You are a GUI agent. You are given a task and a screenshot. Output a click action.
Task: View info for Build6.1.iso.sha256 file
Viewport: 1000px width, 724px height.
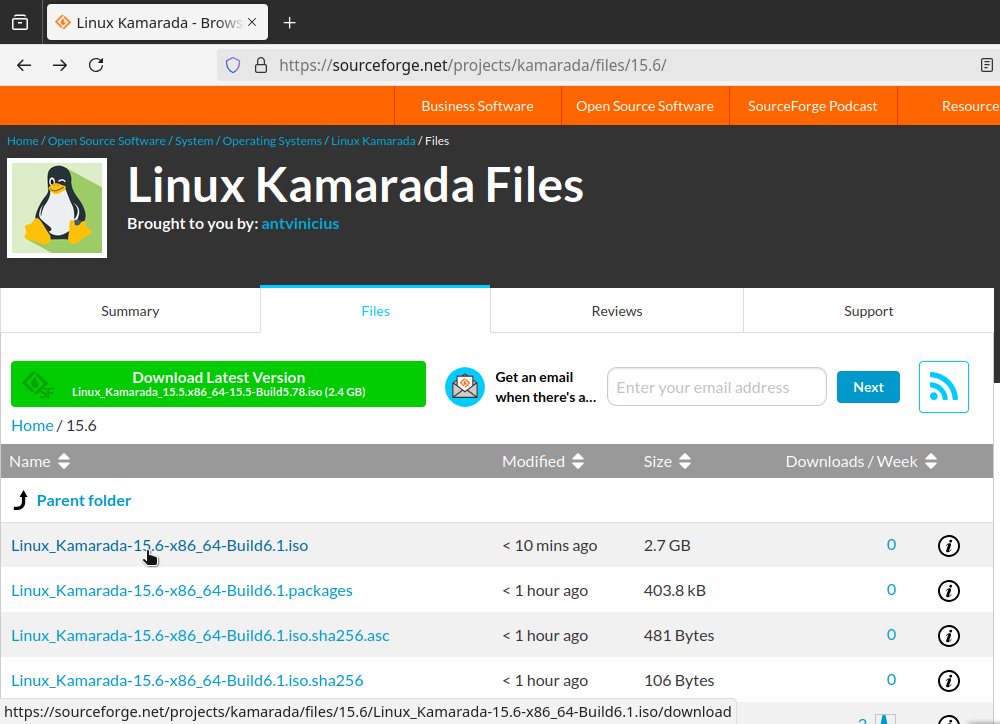click(948, 681)
